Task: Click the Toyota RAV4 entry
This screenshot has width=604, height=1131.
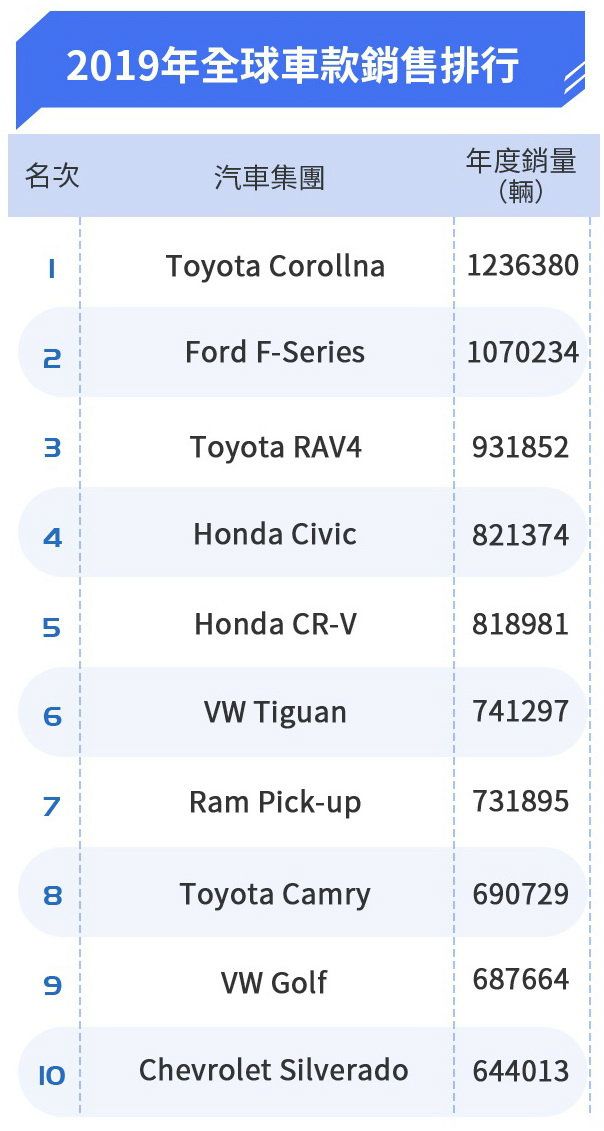Action: (x=275, y=446)
